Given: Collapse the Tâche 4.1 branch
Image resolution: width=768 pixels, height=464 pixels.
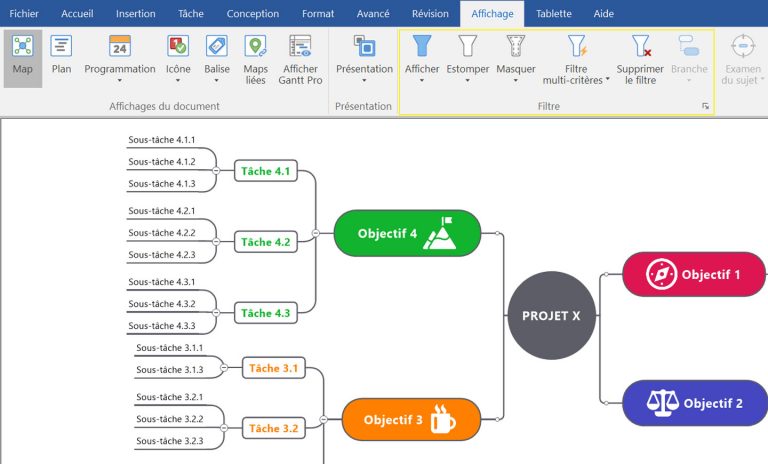Looking at the screenshot, I should (216, 172).
